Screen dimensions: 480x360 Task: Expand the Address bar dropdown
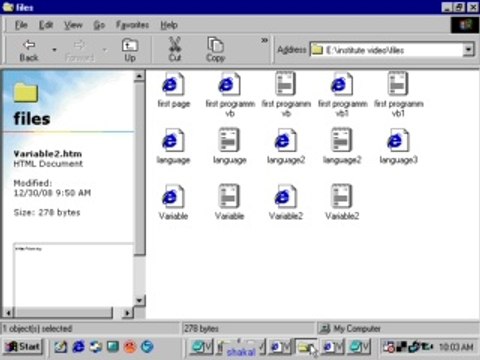tap(468, 50)
